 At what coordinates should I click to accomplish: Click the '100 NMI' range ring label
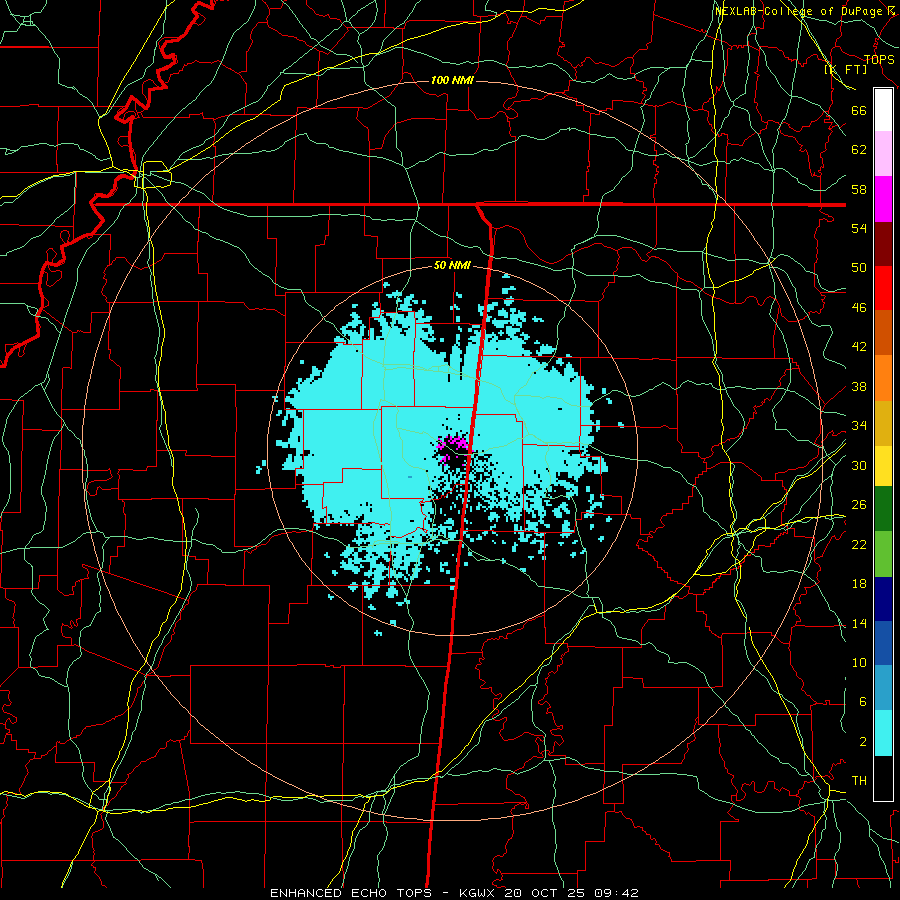tap(452, 80)
